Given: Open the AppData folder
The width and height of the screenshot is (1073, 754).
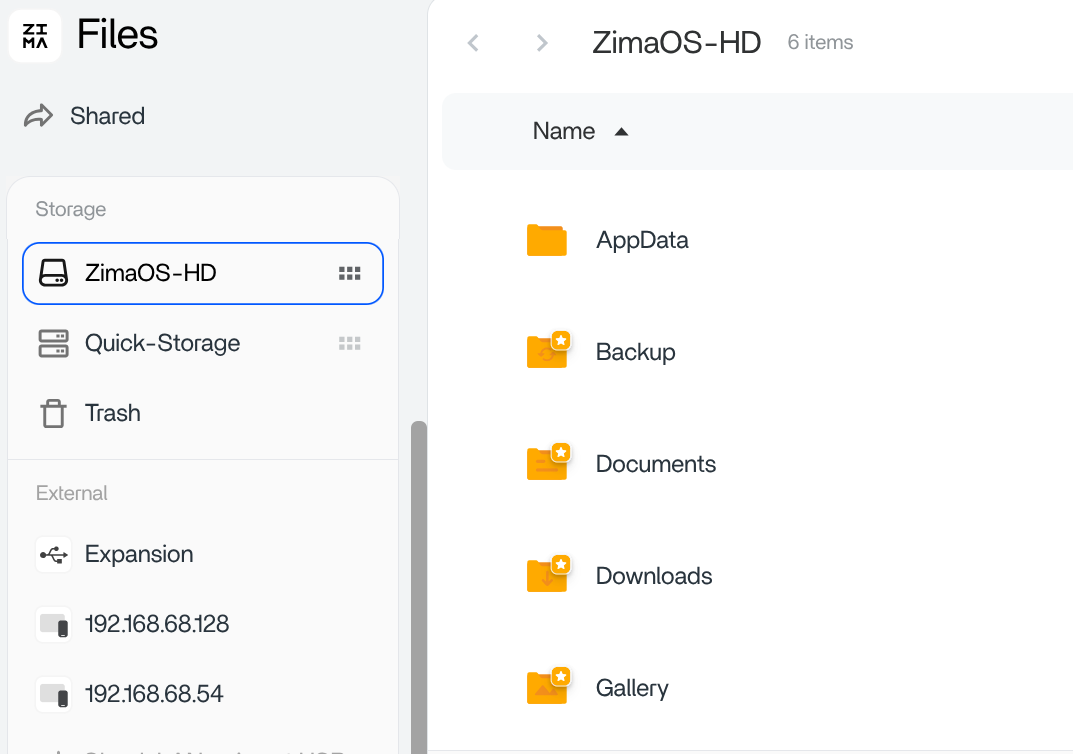Looking at the screenshot, I should [641, 240].
